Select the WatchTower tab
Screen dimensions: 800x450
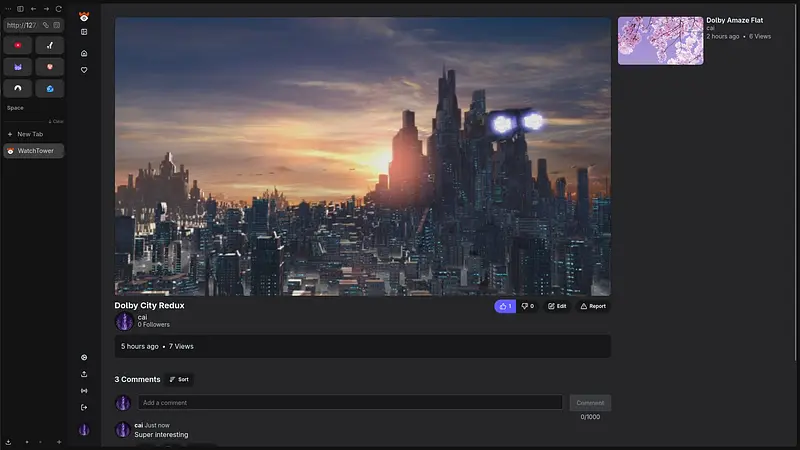(34, 151)
